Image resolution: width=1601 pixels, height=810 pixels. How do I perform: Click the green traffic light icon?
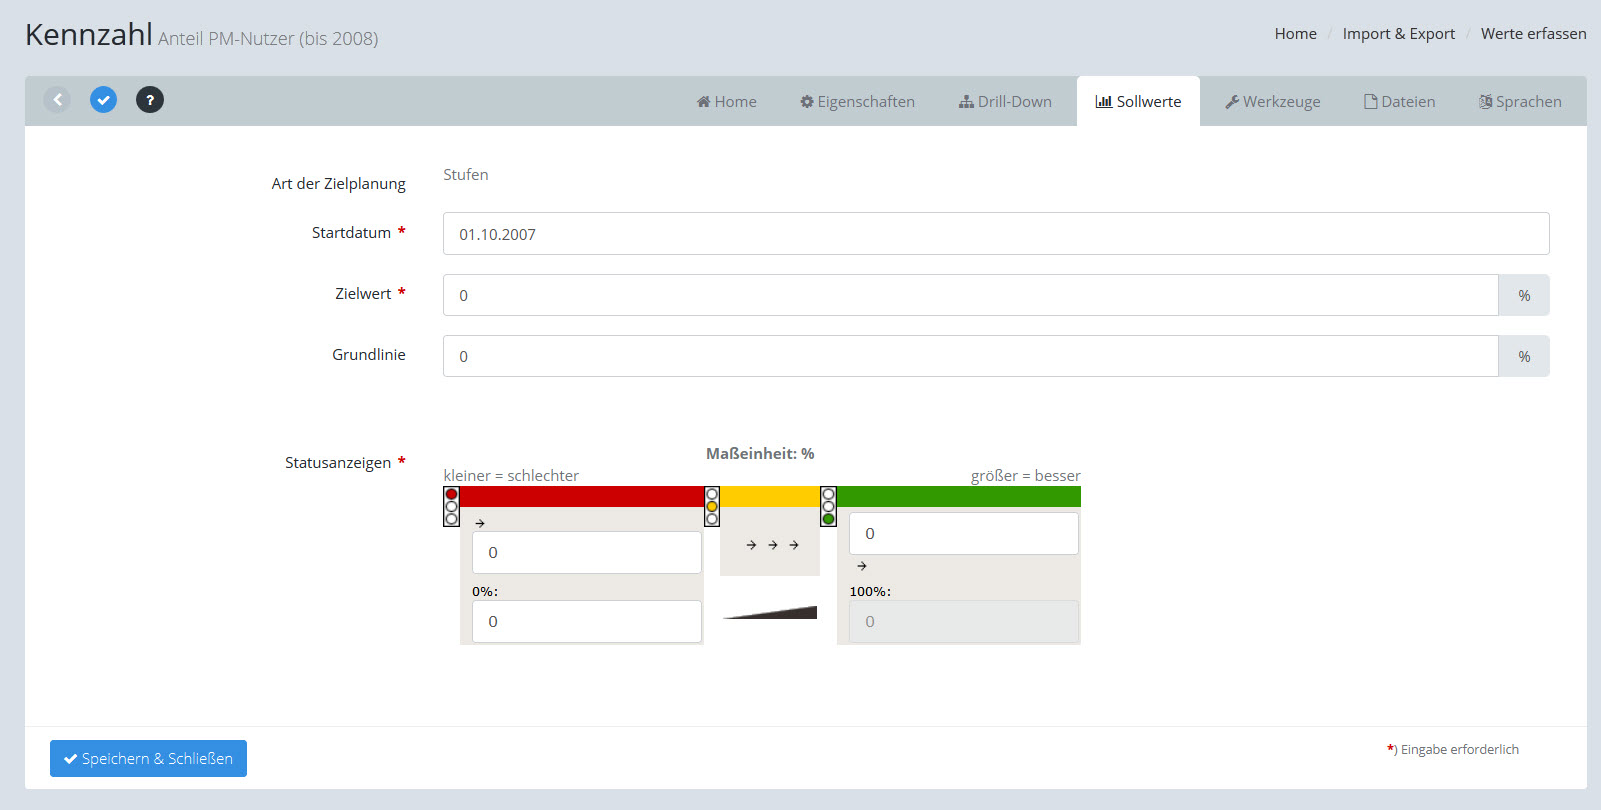coord(828,506)
